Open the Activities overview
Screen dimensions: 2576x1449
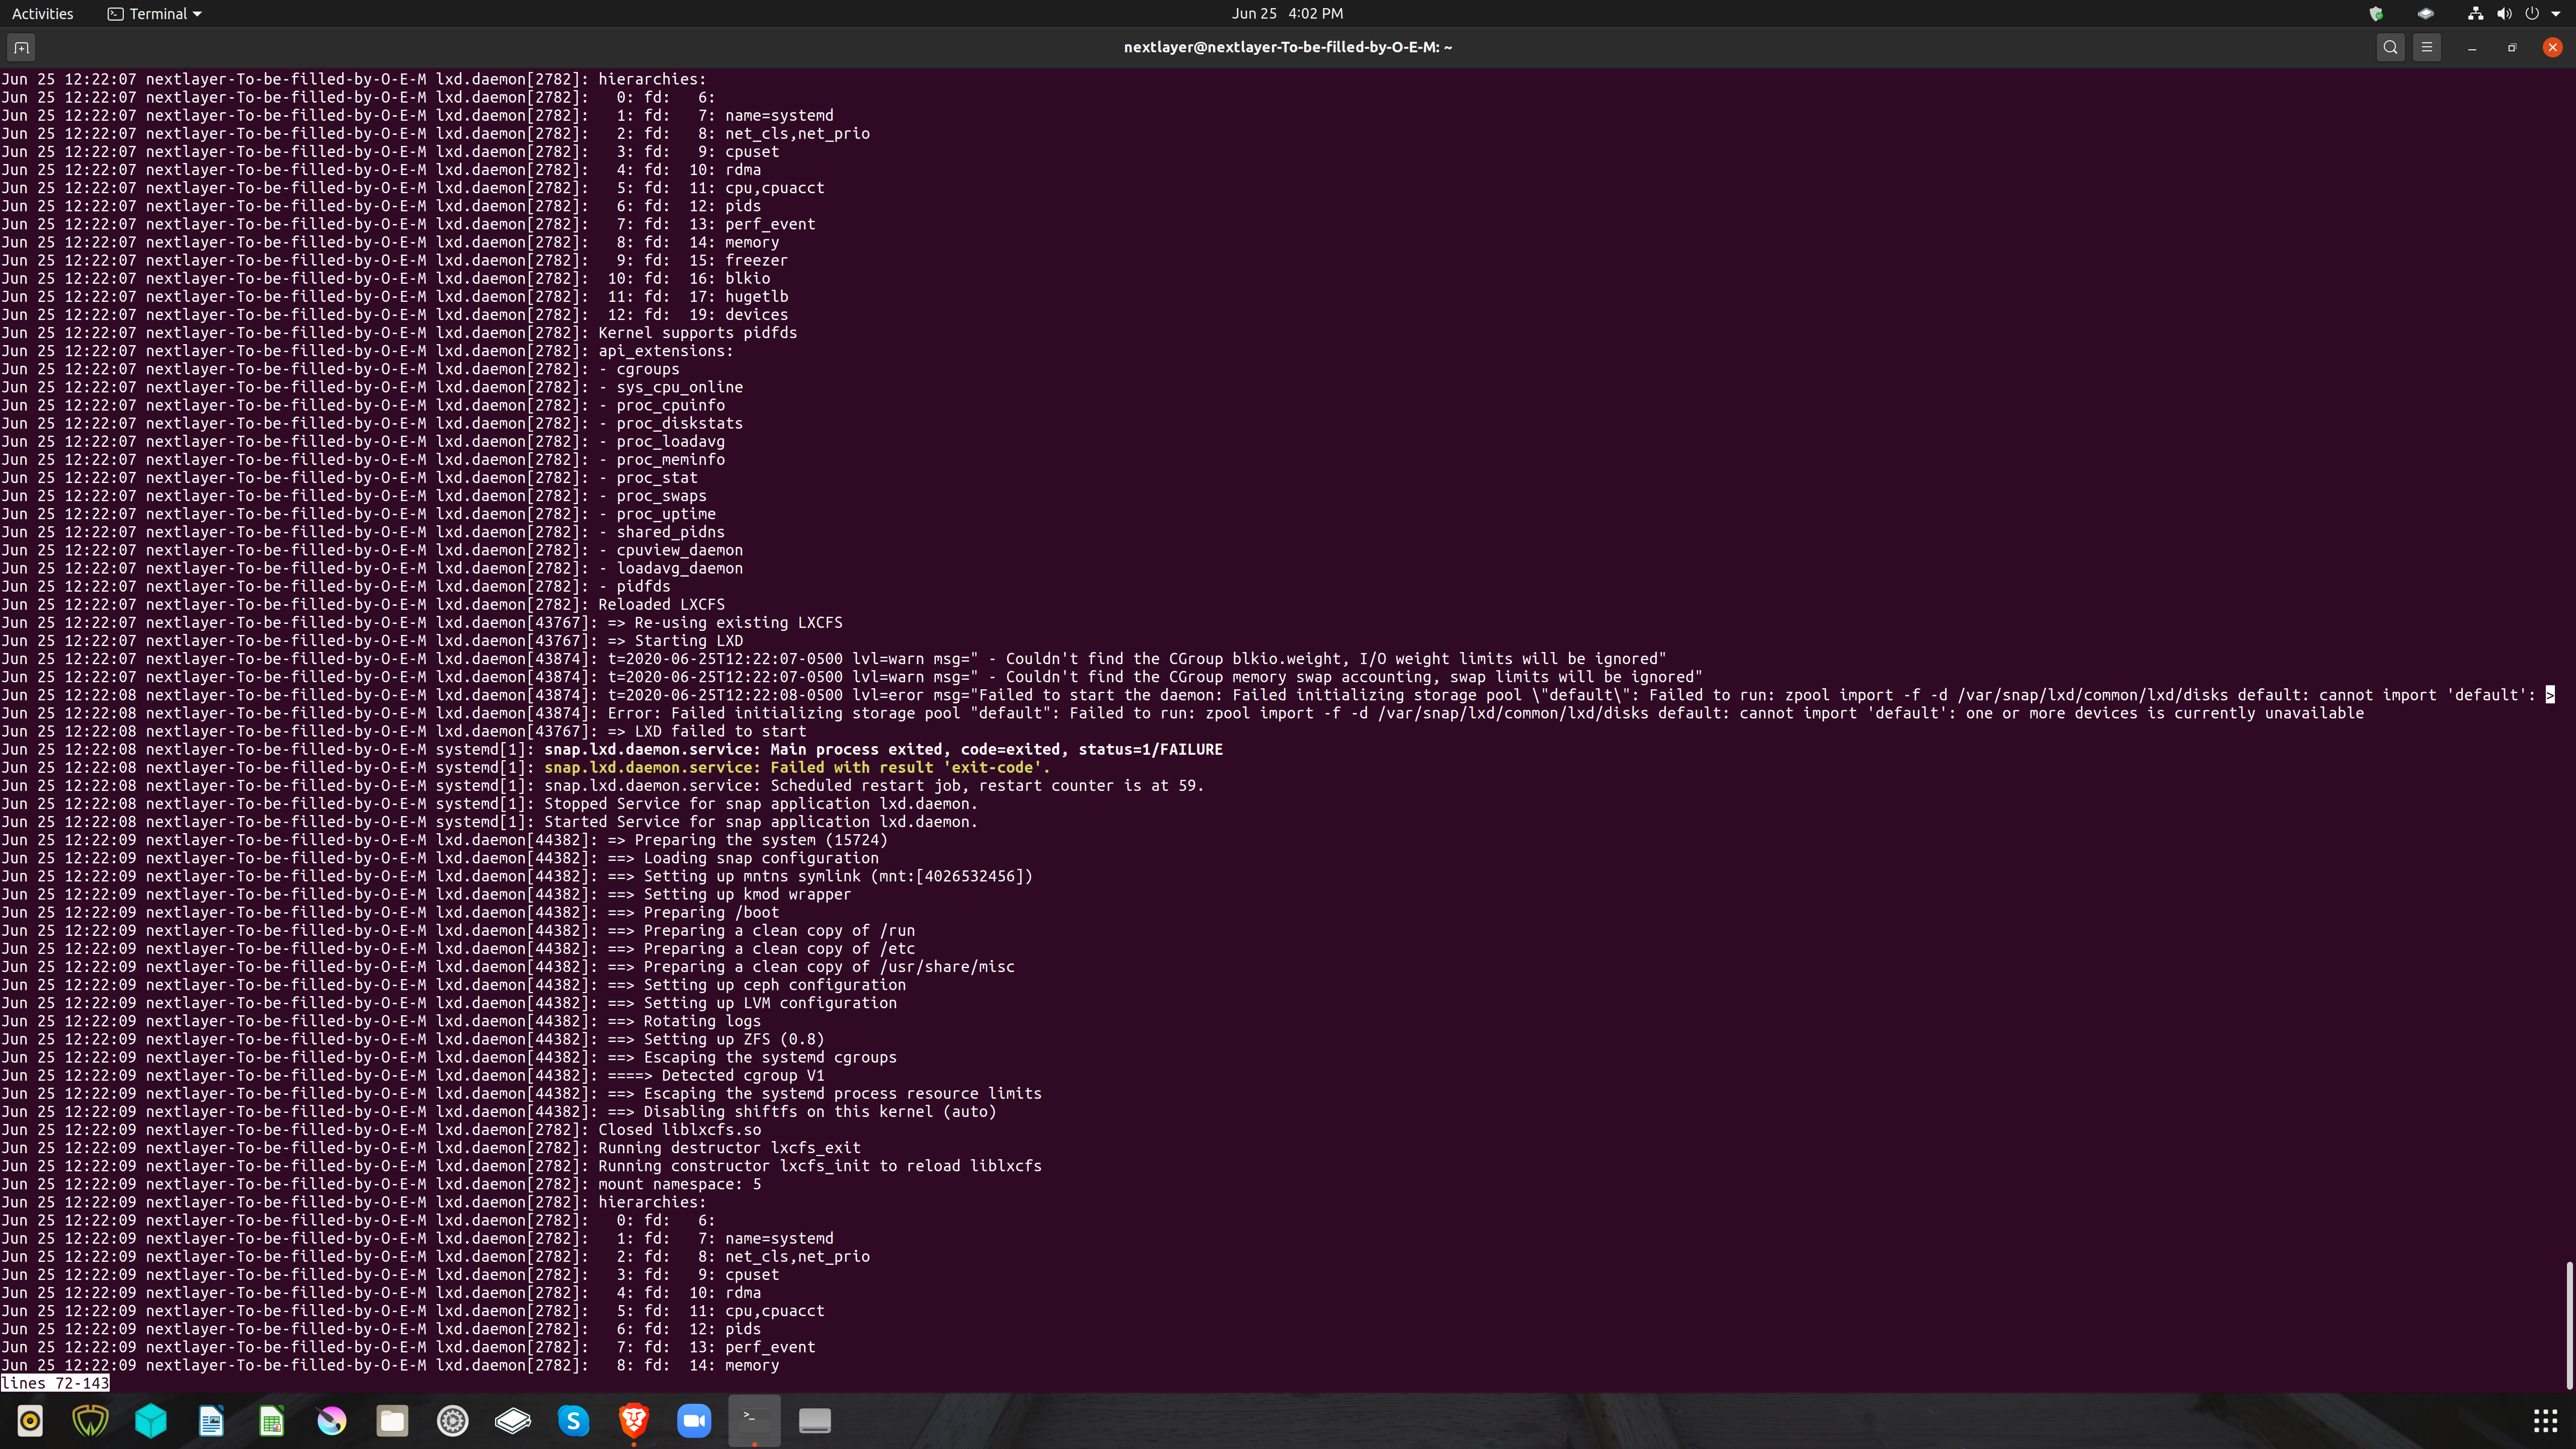[42, 13]
